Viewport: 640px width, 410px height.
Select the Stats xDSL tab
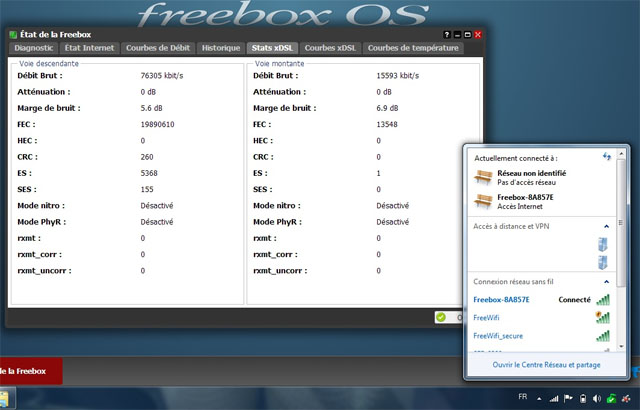tap(272, 48)
